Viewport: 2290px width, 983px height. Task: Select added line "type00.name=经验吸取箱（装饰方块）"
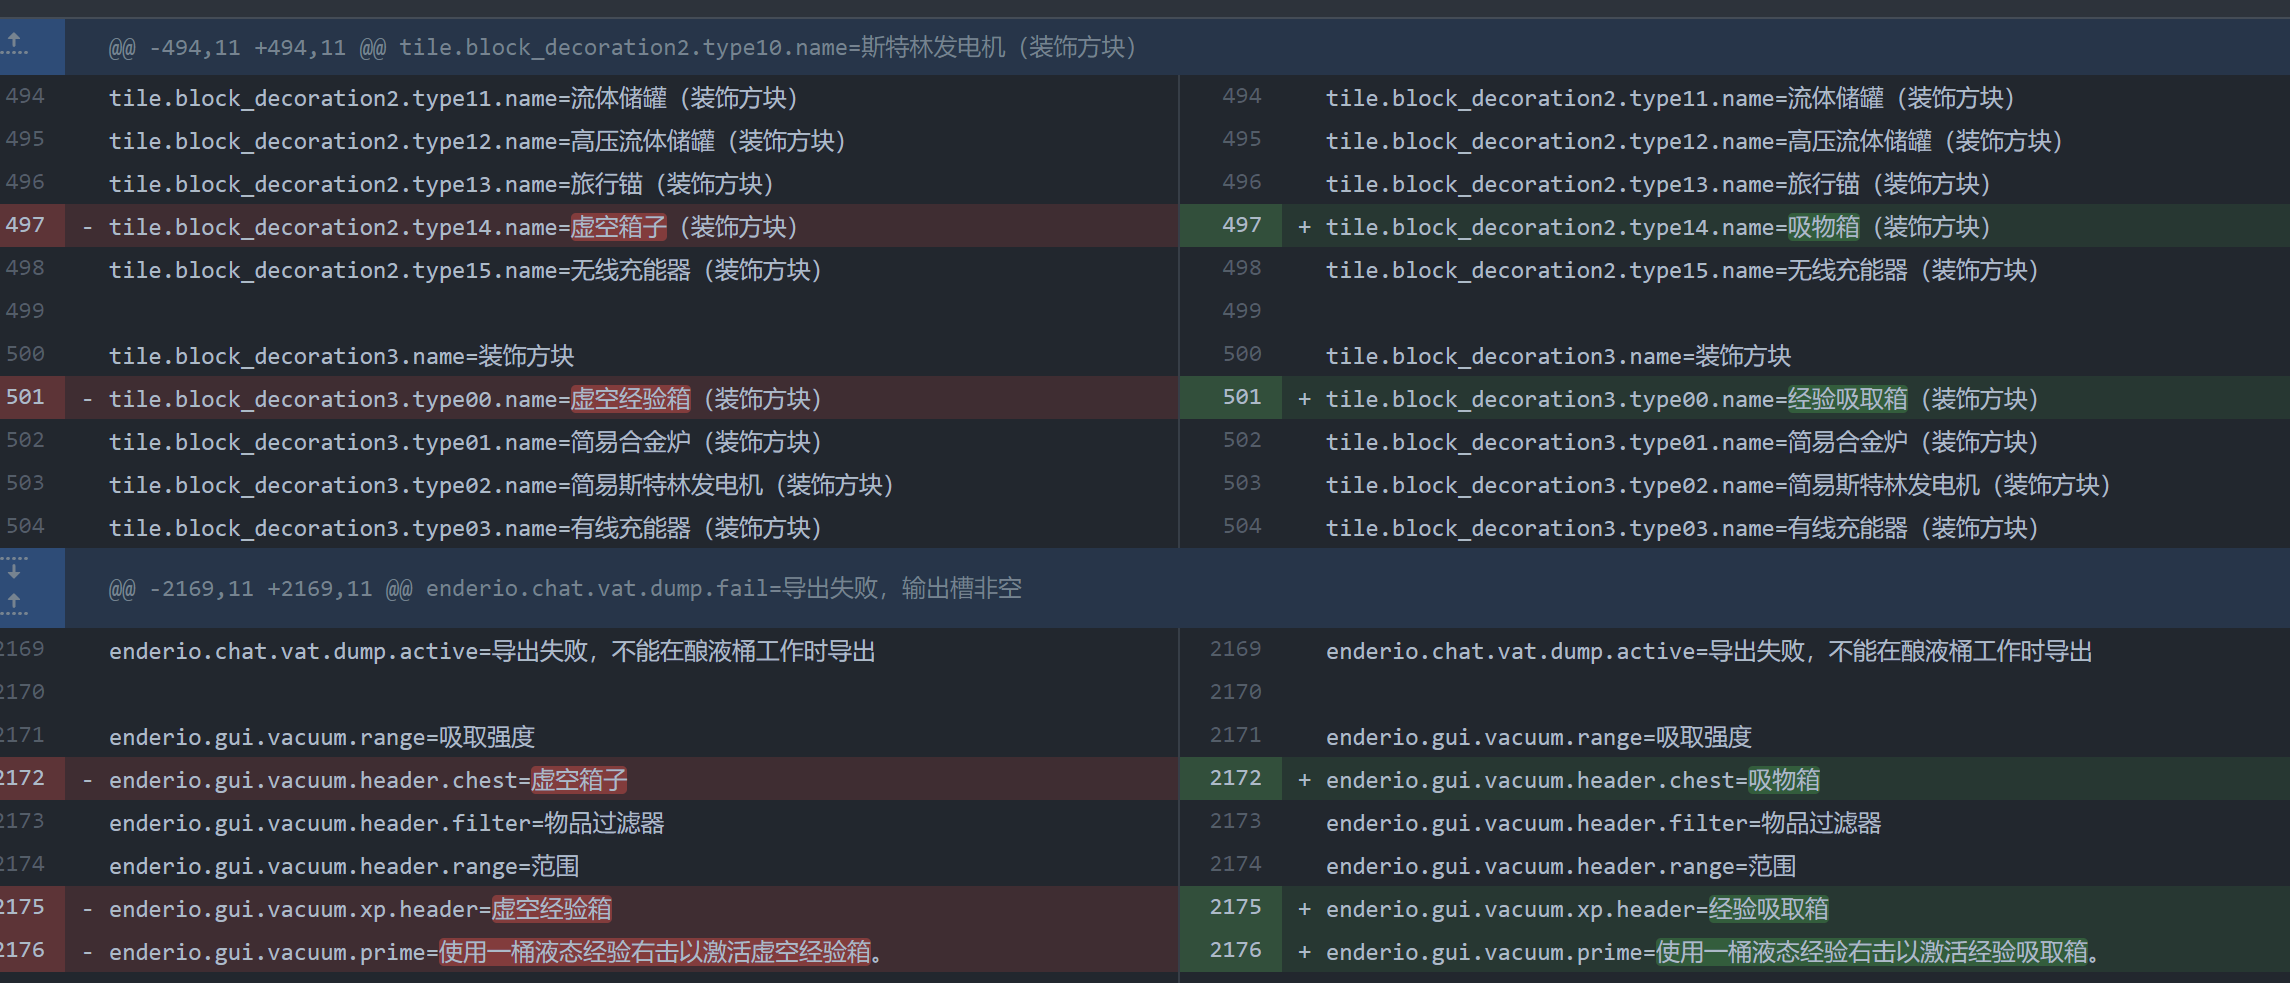click(1682, 399)
